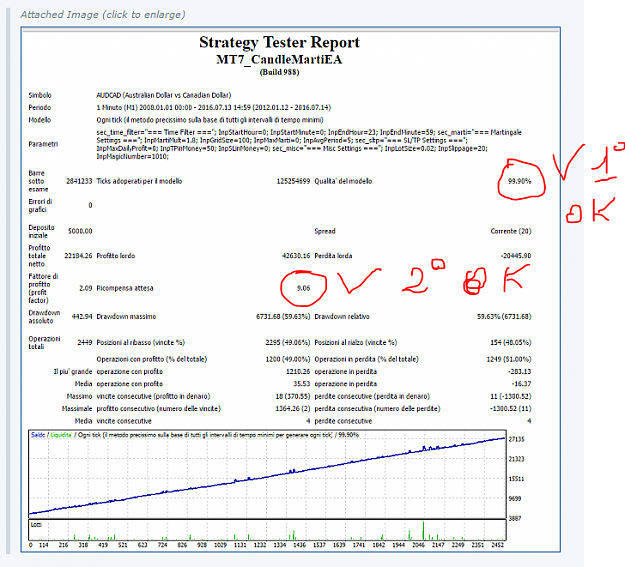Click 'Operazioni con profitto (% del totale)' label
The height and width of the screenshot is (567, 625).
(x=152, y=359)
